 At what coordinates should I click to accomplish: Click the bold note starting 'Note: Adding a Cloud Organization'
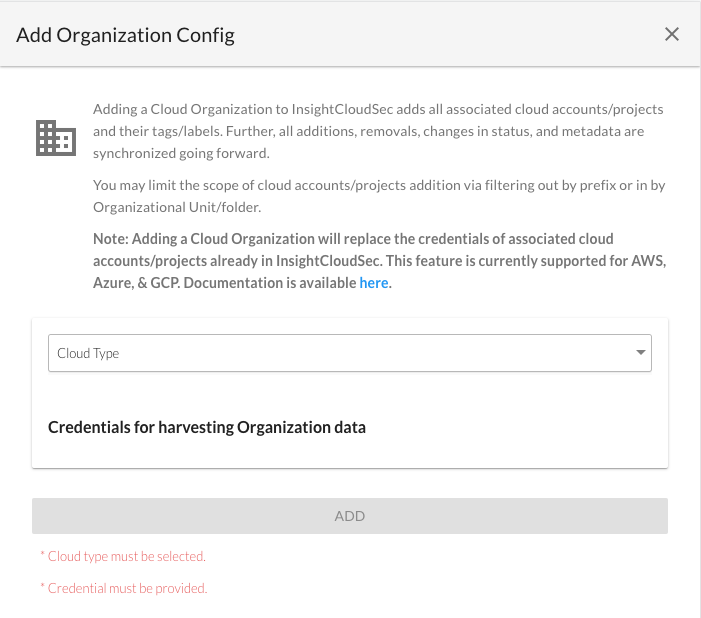pos(380,261)
